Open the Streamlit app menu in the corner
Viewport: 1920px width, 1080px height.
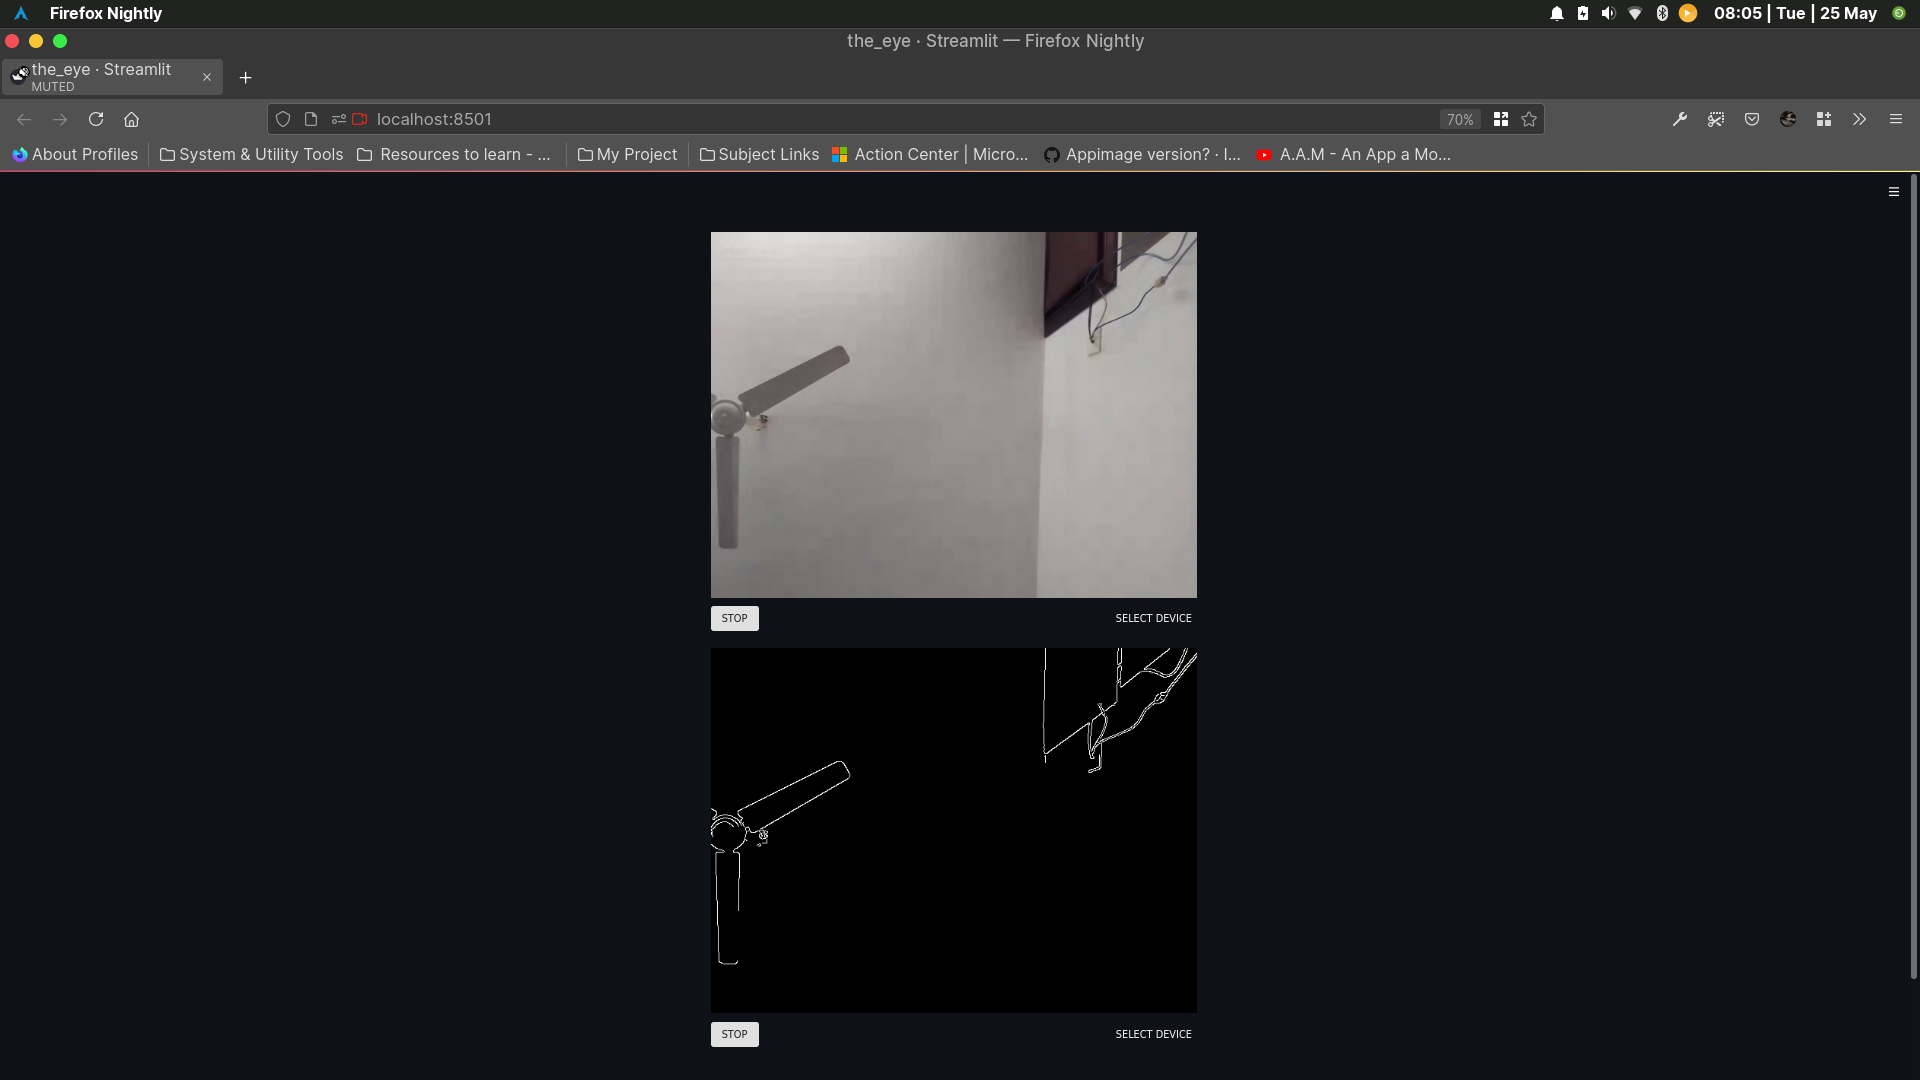coord(1893,191)
